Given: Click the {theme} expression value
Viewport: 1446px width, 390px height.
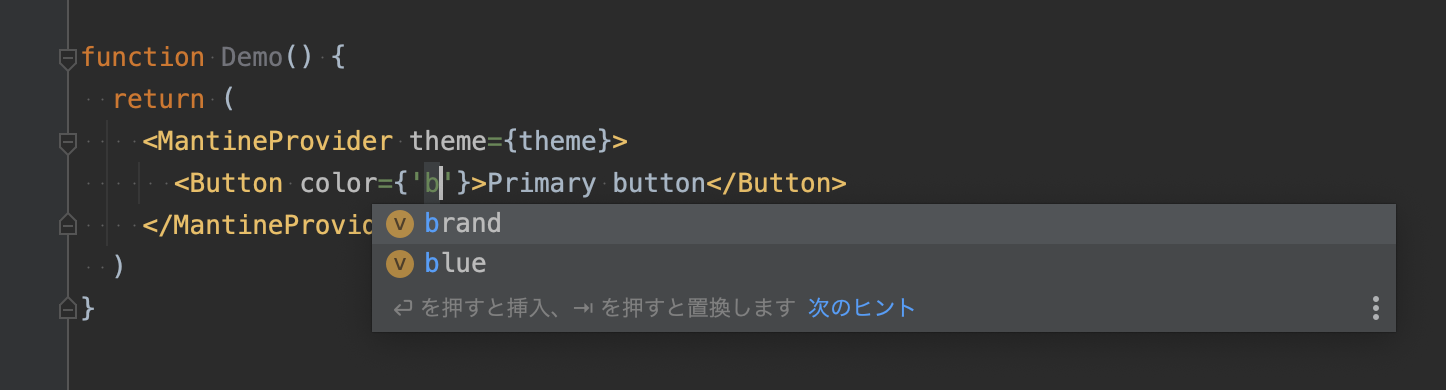Looking at the screenshot, I should click(x=557, y=141).
